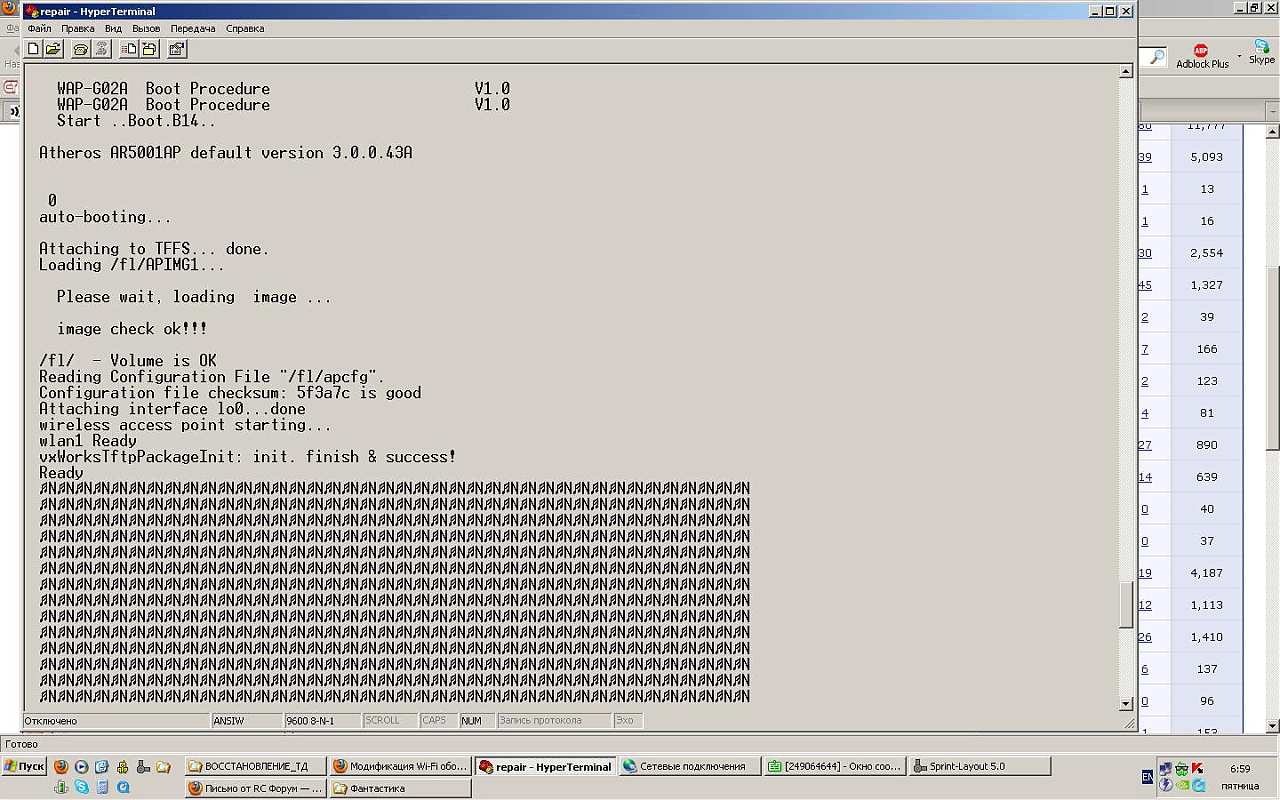
Task: Click the CAPS indicator in the status bar
Action: tap(439, 720)
